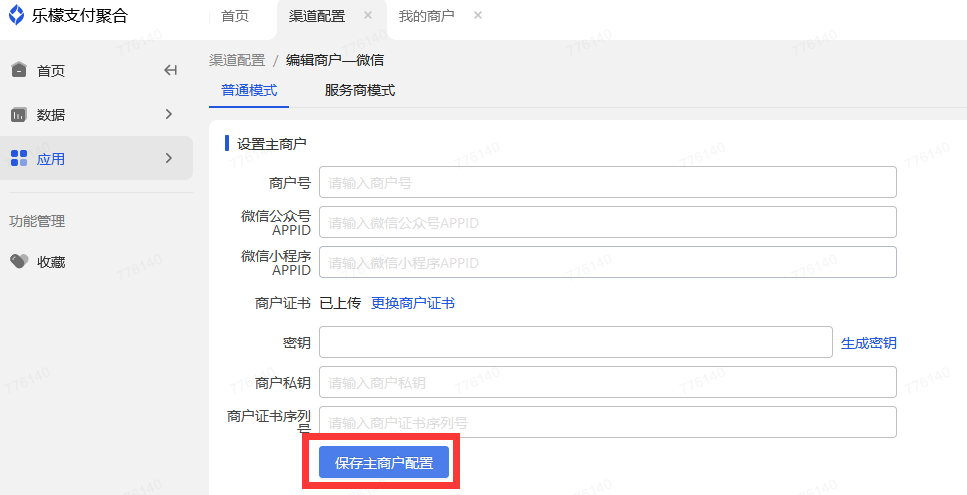Switch to the 渠道配置 top tab

tap(317, 16)
